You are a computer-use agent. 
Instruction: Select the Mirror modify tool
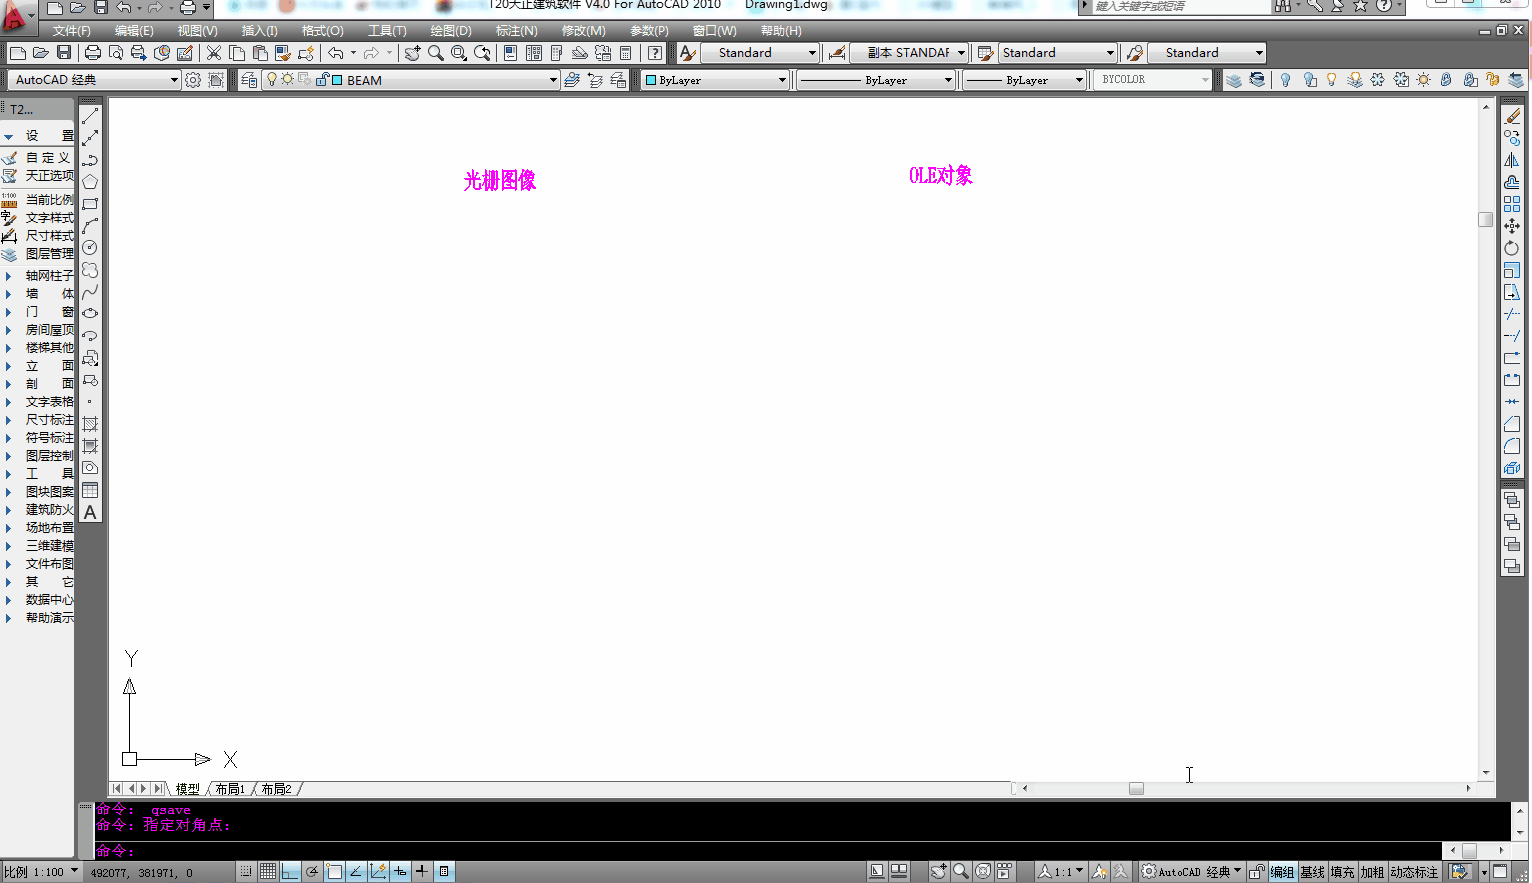coord(1512,160)
